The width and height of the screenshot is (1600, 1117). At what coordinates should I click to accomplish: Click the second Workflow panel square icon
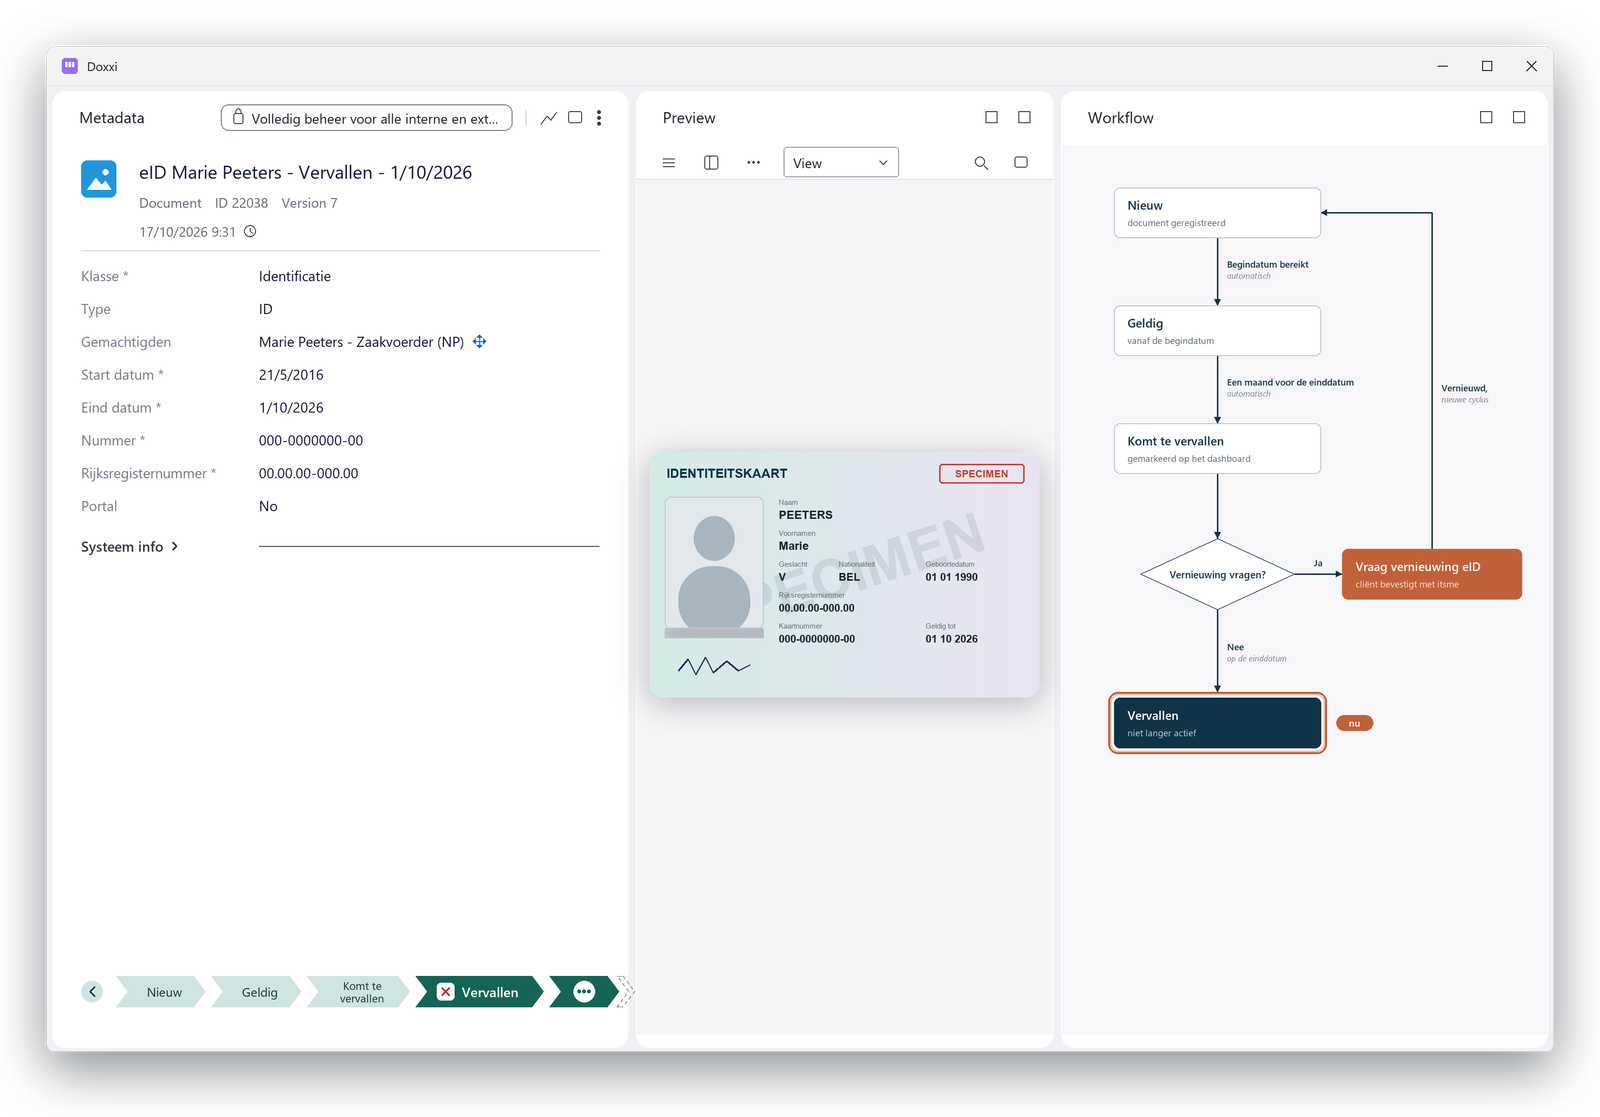pos(1519,118)
